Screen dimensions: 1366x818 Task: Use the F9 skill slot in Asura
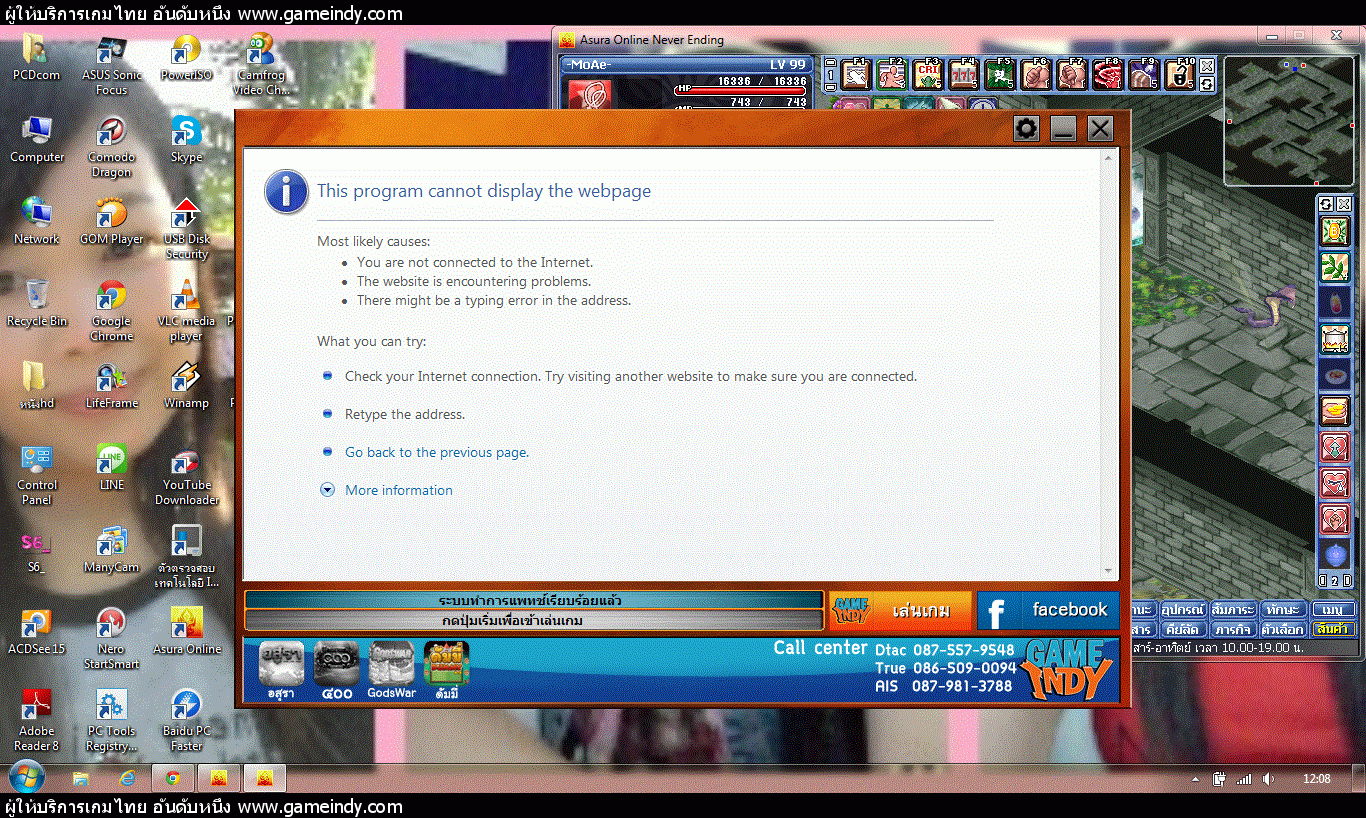point(1143,74)
